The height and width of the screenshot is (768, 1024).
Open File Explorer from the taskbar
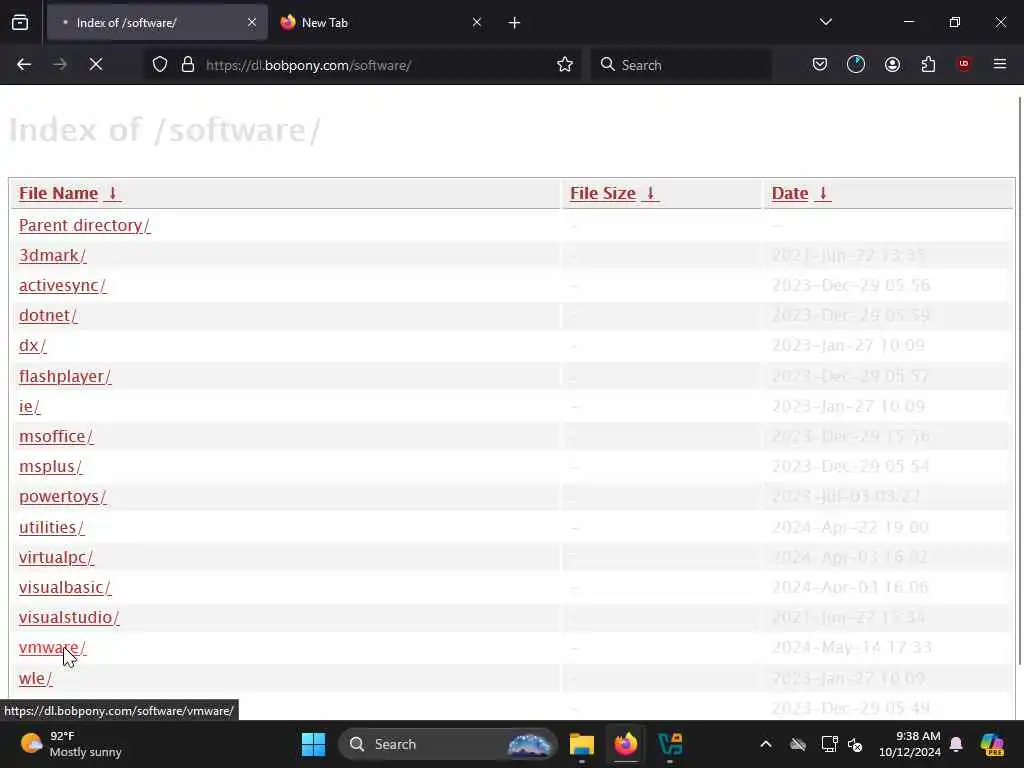[581, 744]
